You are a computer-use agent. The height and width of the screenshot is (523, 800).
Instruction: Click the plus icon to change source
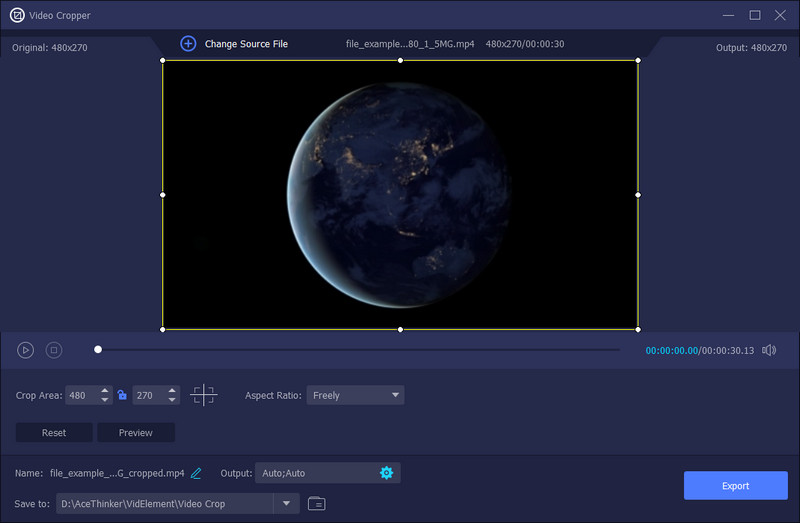(x=188, y=44)
